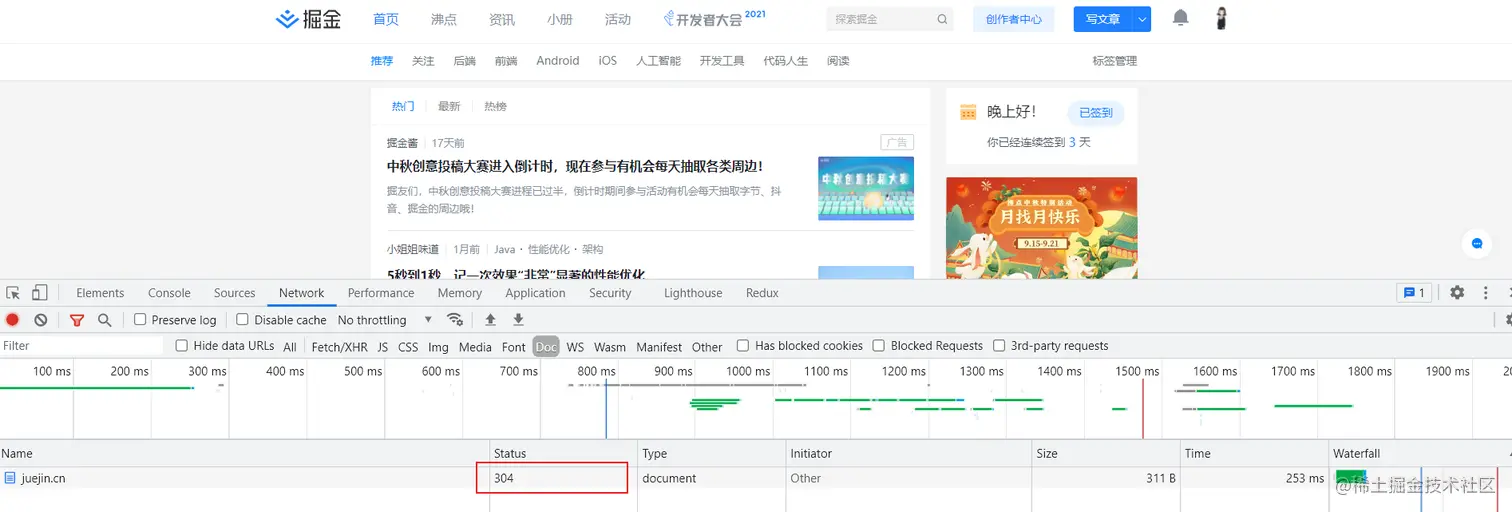This screenshot has width=1512, height=512.
Task: Enable the Preserve log checkbox
Action: pos(140,320)
